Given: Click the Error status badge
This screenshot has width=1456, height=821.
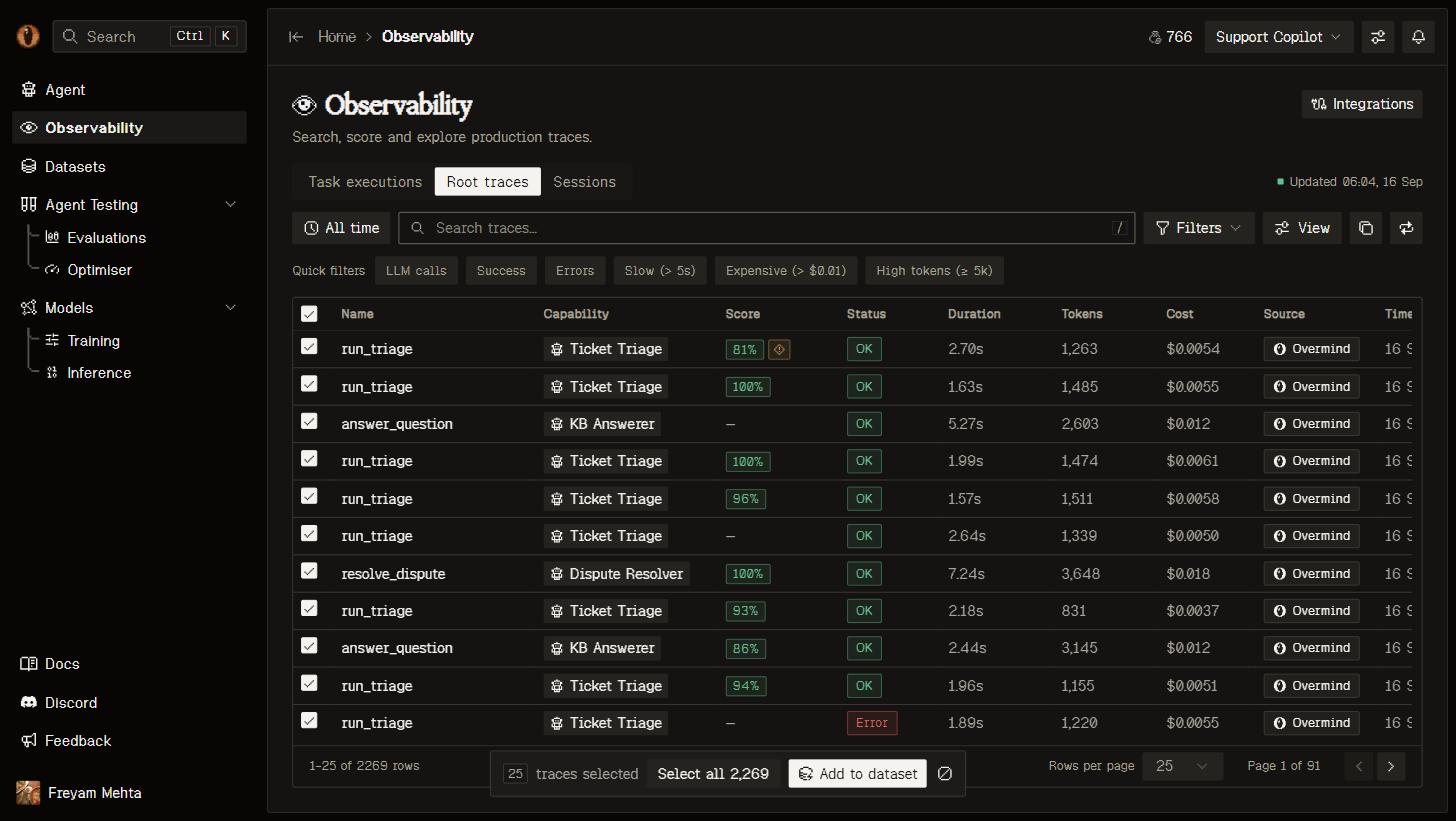Looking at the screenshot, I should pos(872,723).
